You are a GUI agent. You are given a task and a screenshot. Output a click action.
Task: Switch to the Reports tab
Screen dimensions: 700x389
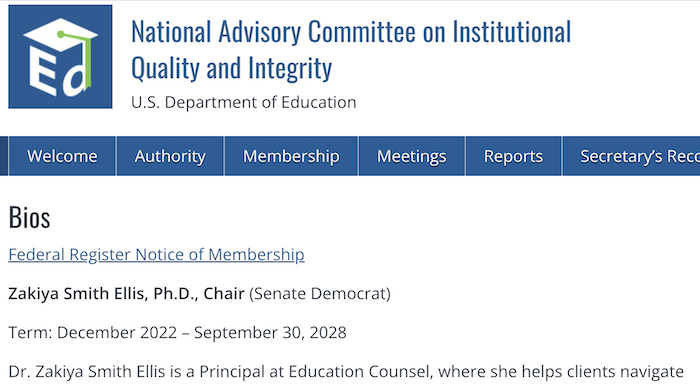pyautogui.click(x=513, y=156)
